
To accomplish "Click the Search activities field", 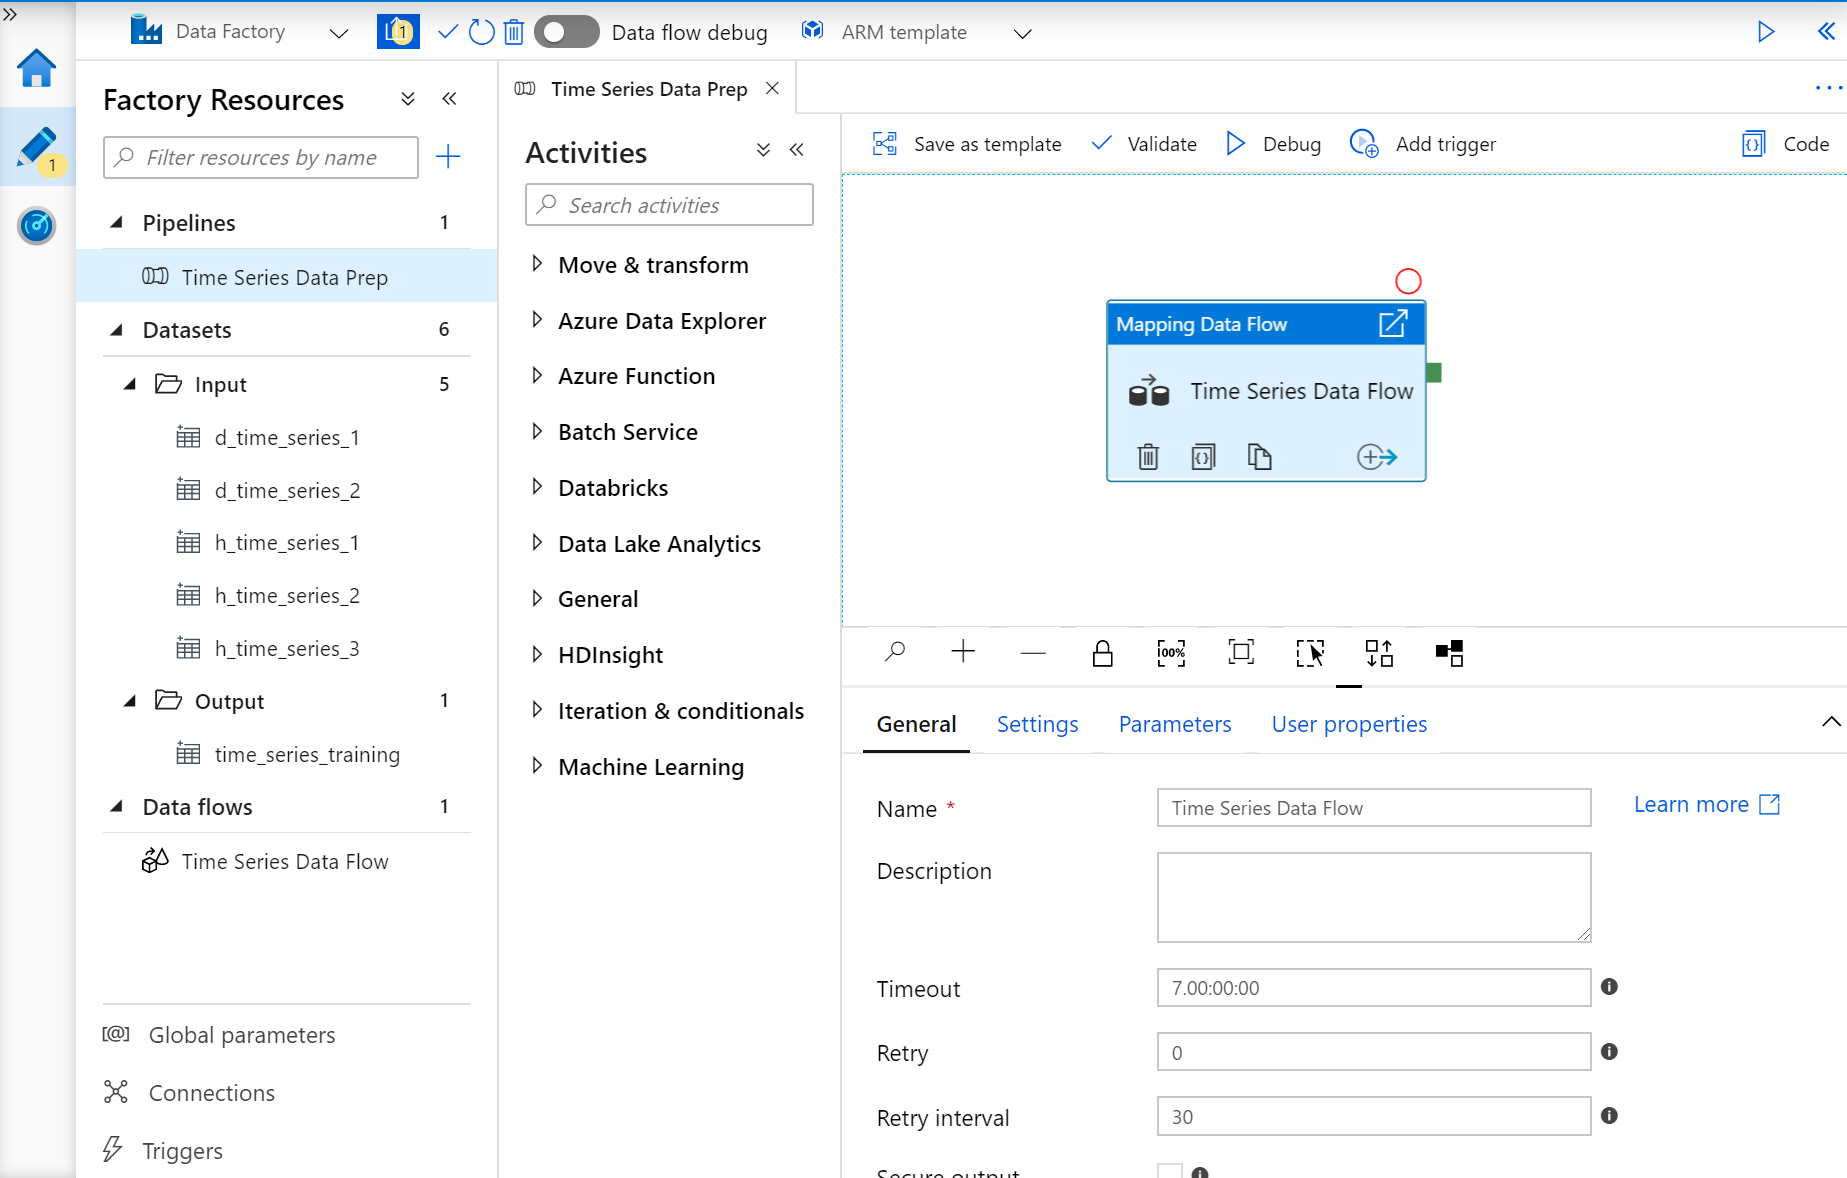I will (x=669, y=205).
